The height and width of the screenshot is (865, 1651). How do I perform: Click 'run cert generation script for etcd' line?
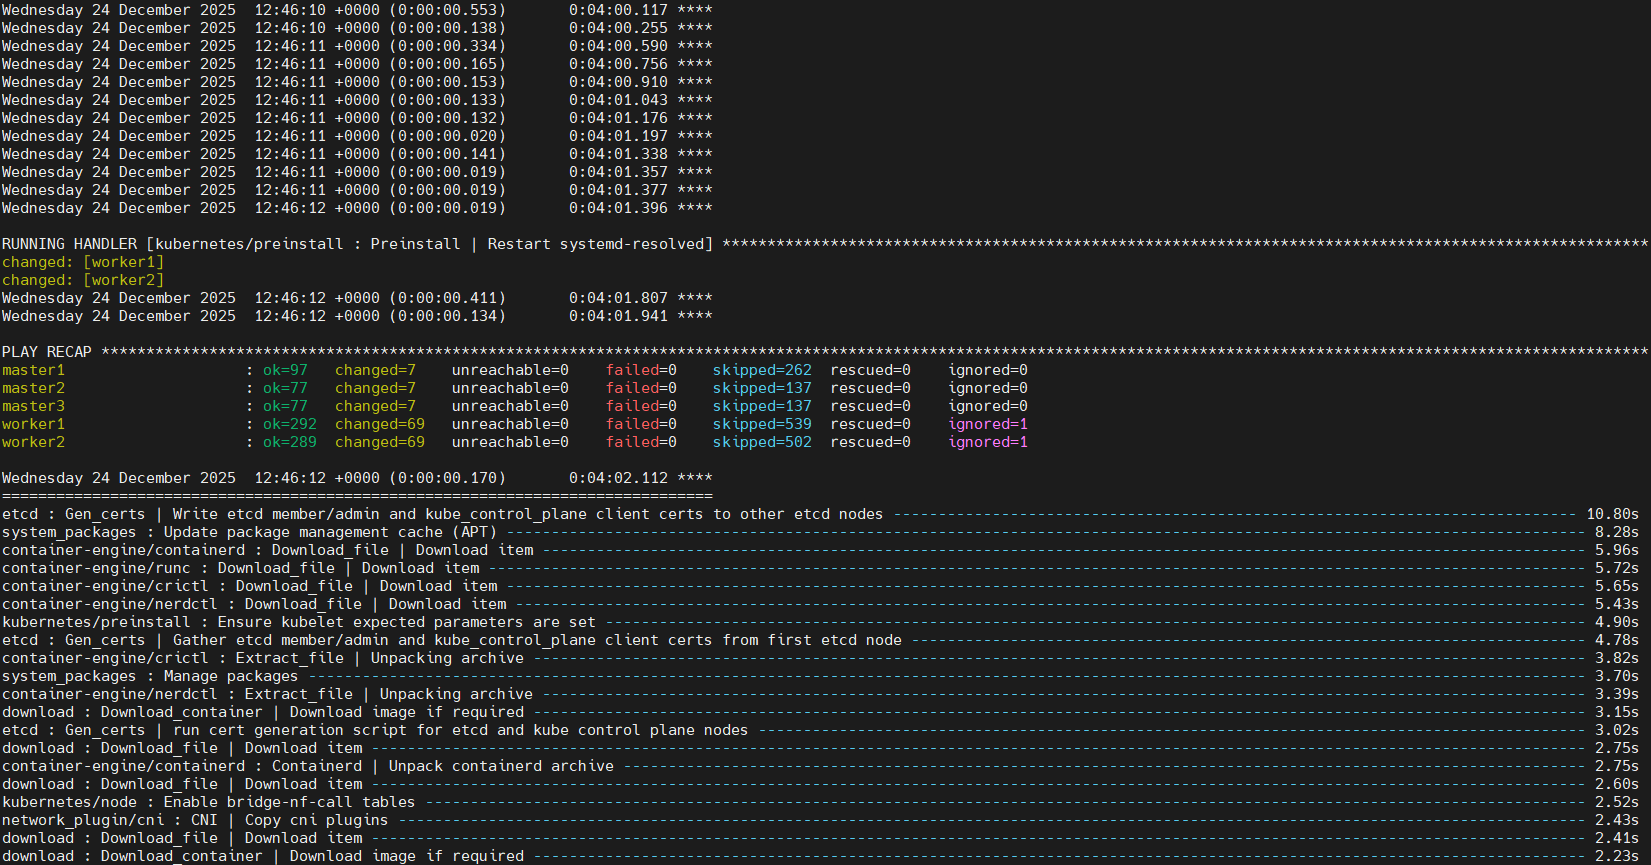click(820, 730)
